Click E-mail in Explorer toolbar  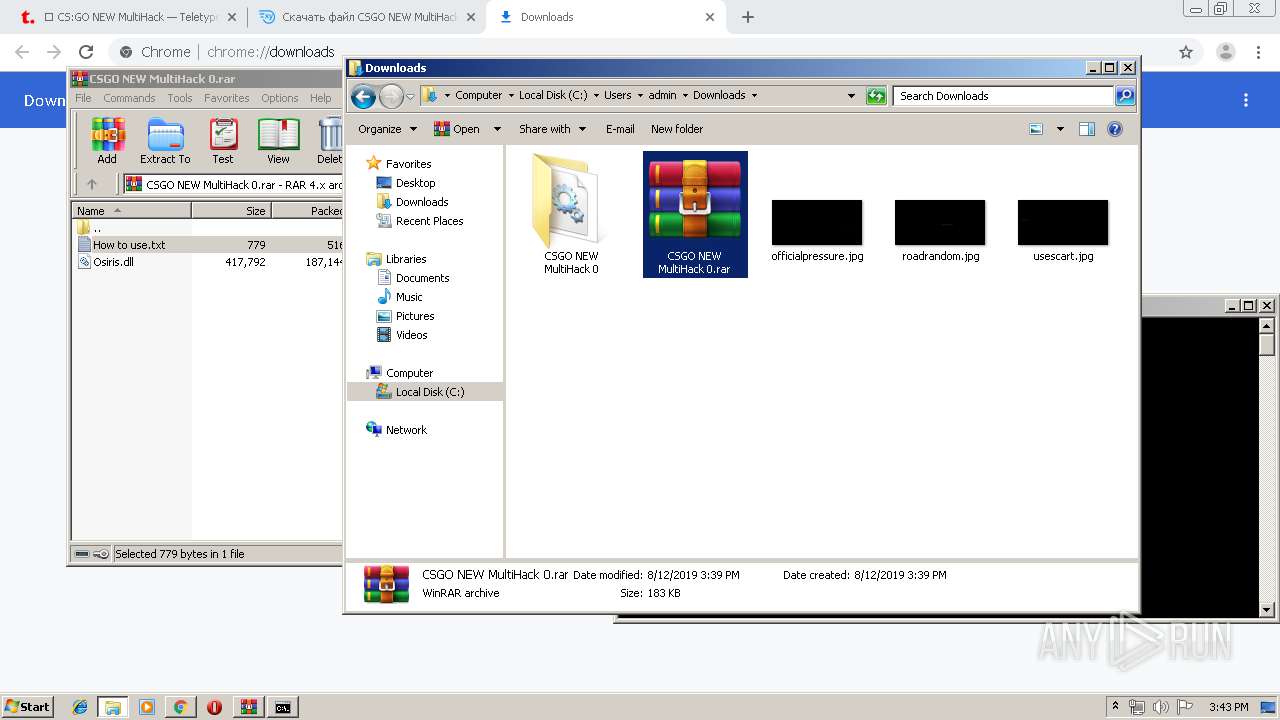pyautogui.click(x=620, y=129)
